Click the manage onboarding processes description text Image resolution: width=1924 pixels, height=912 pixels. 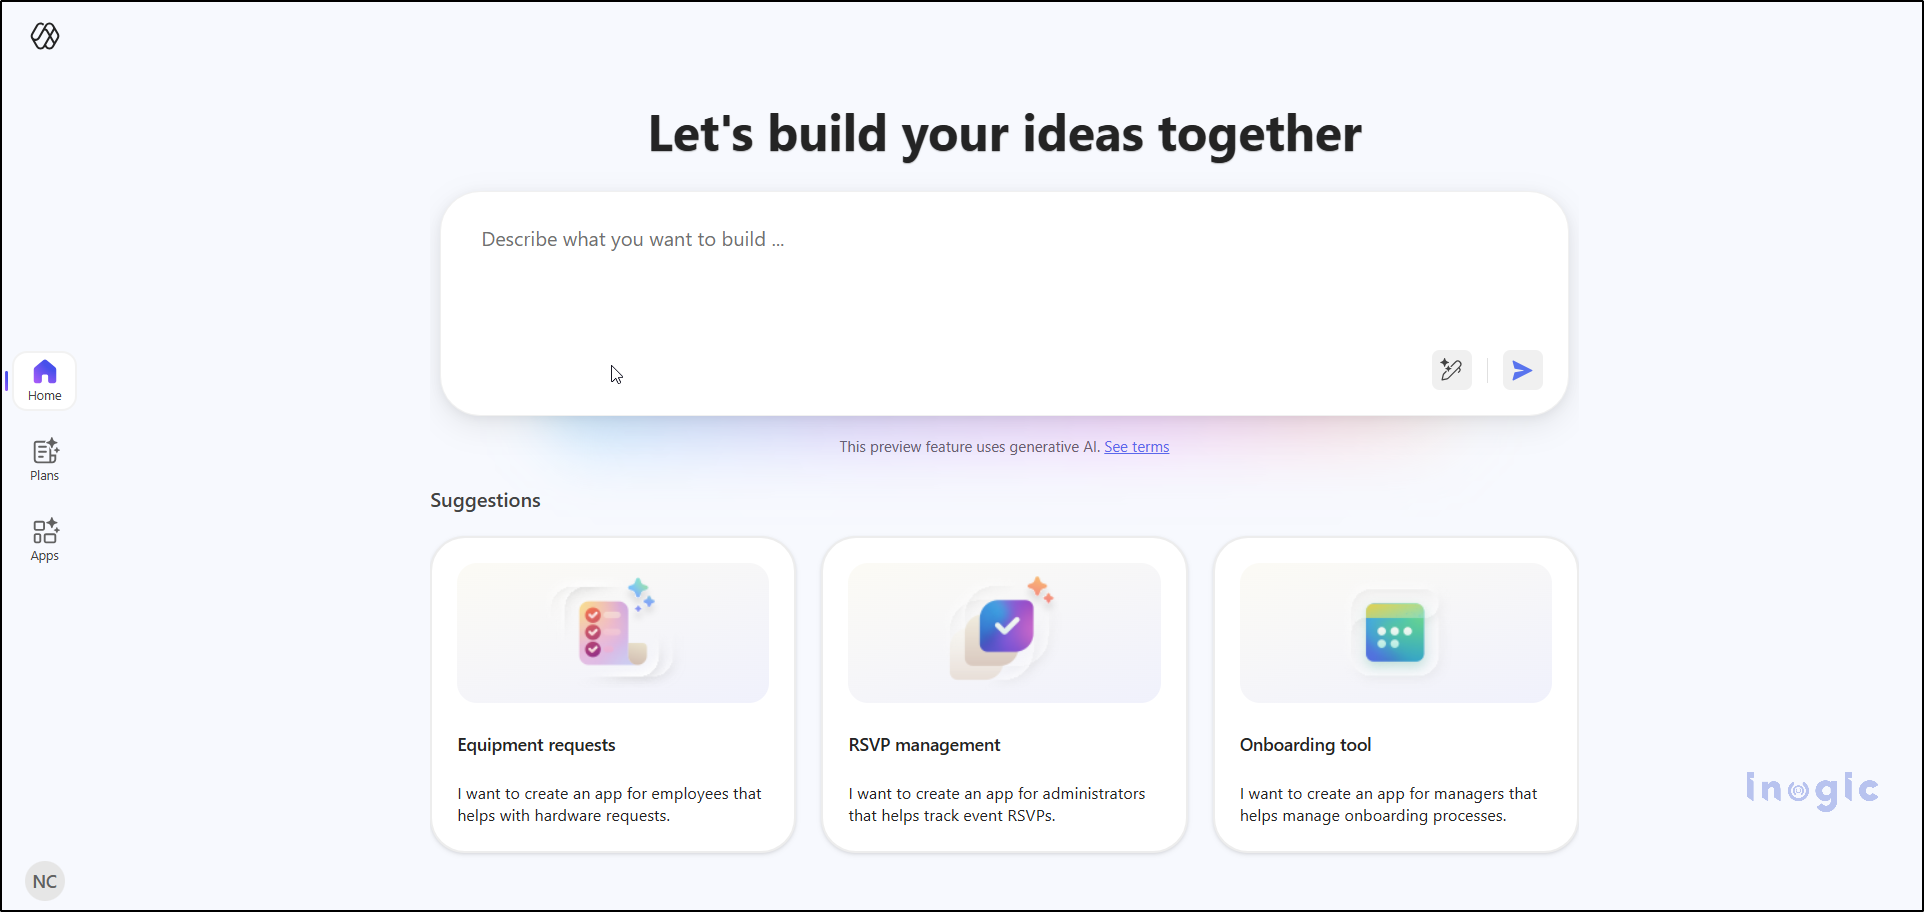coord(1388,804)
